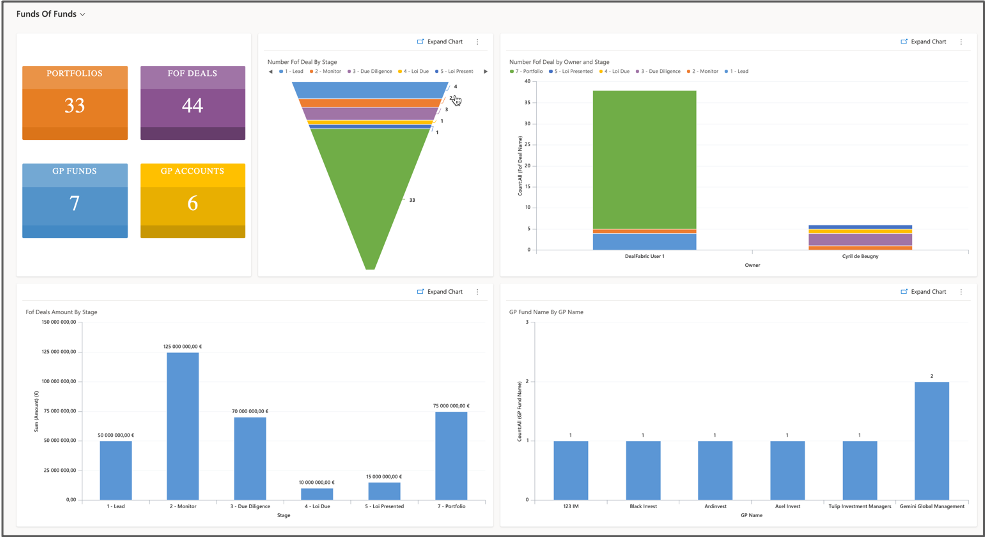985x537 pixels.
Task: Toggle '5 - LoI Present' in funnel legend
Action: 454,72
